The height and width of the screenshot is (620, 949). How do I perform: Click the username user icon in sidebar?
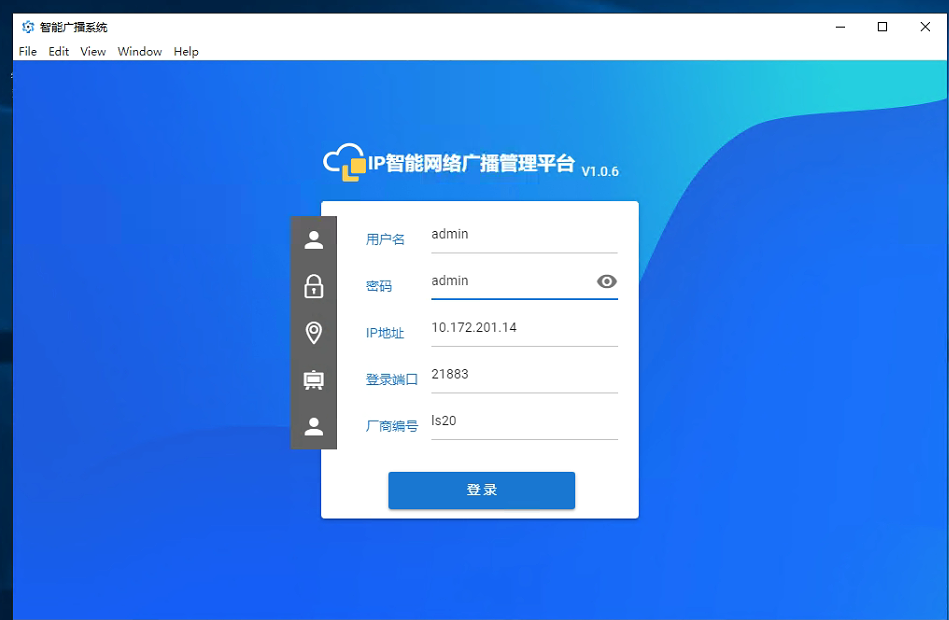point(314,240)
